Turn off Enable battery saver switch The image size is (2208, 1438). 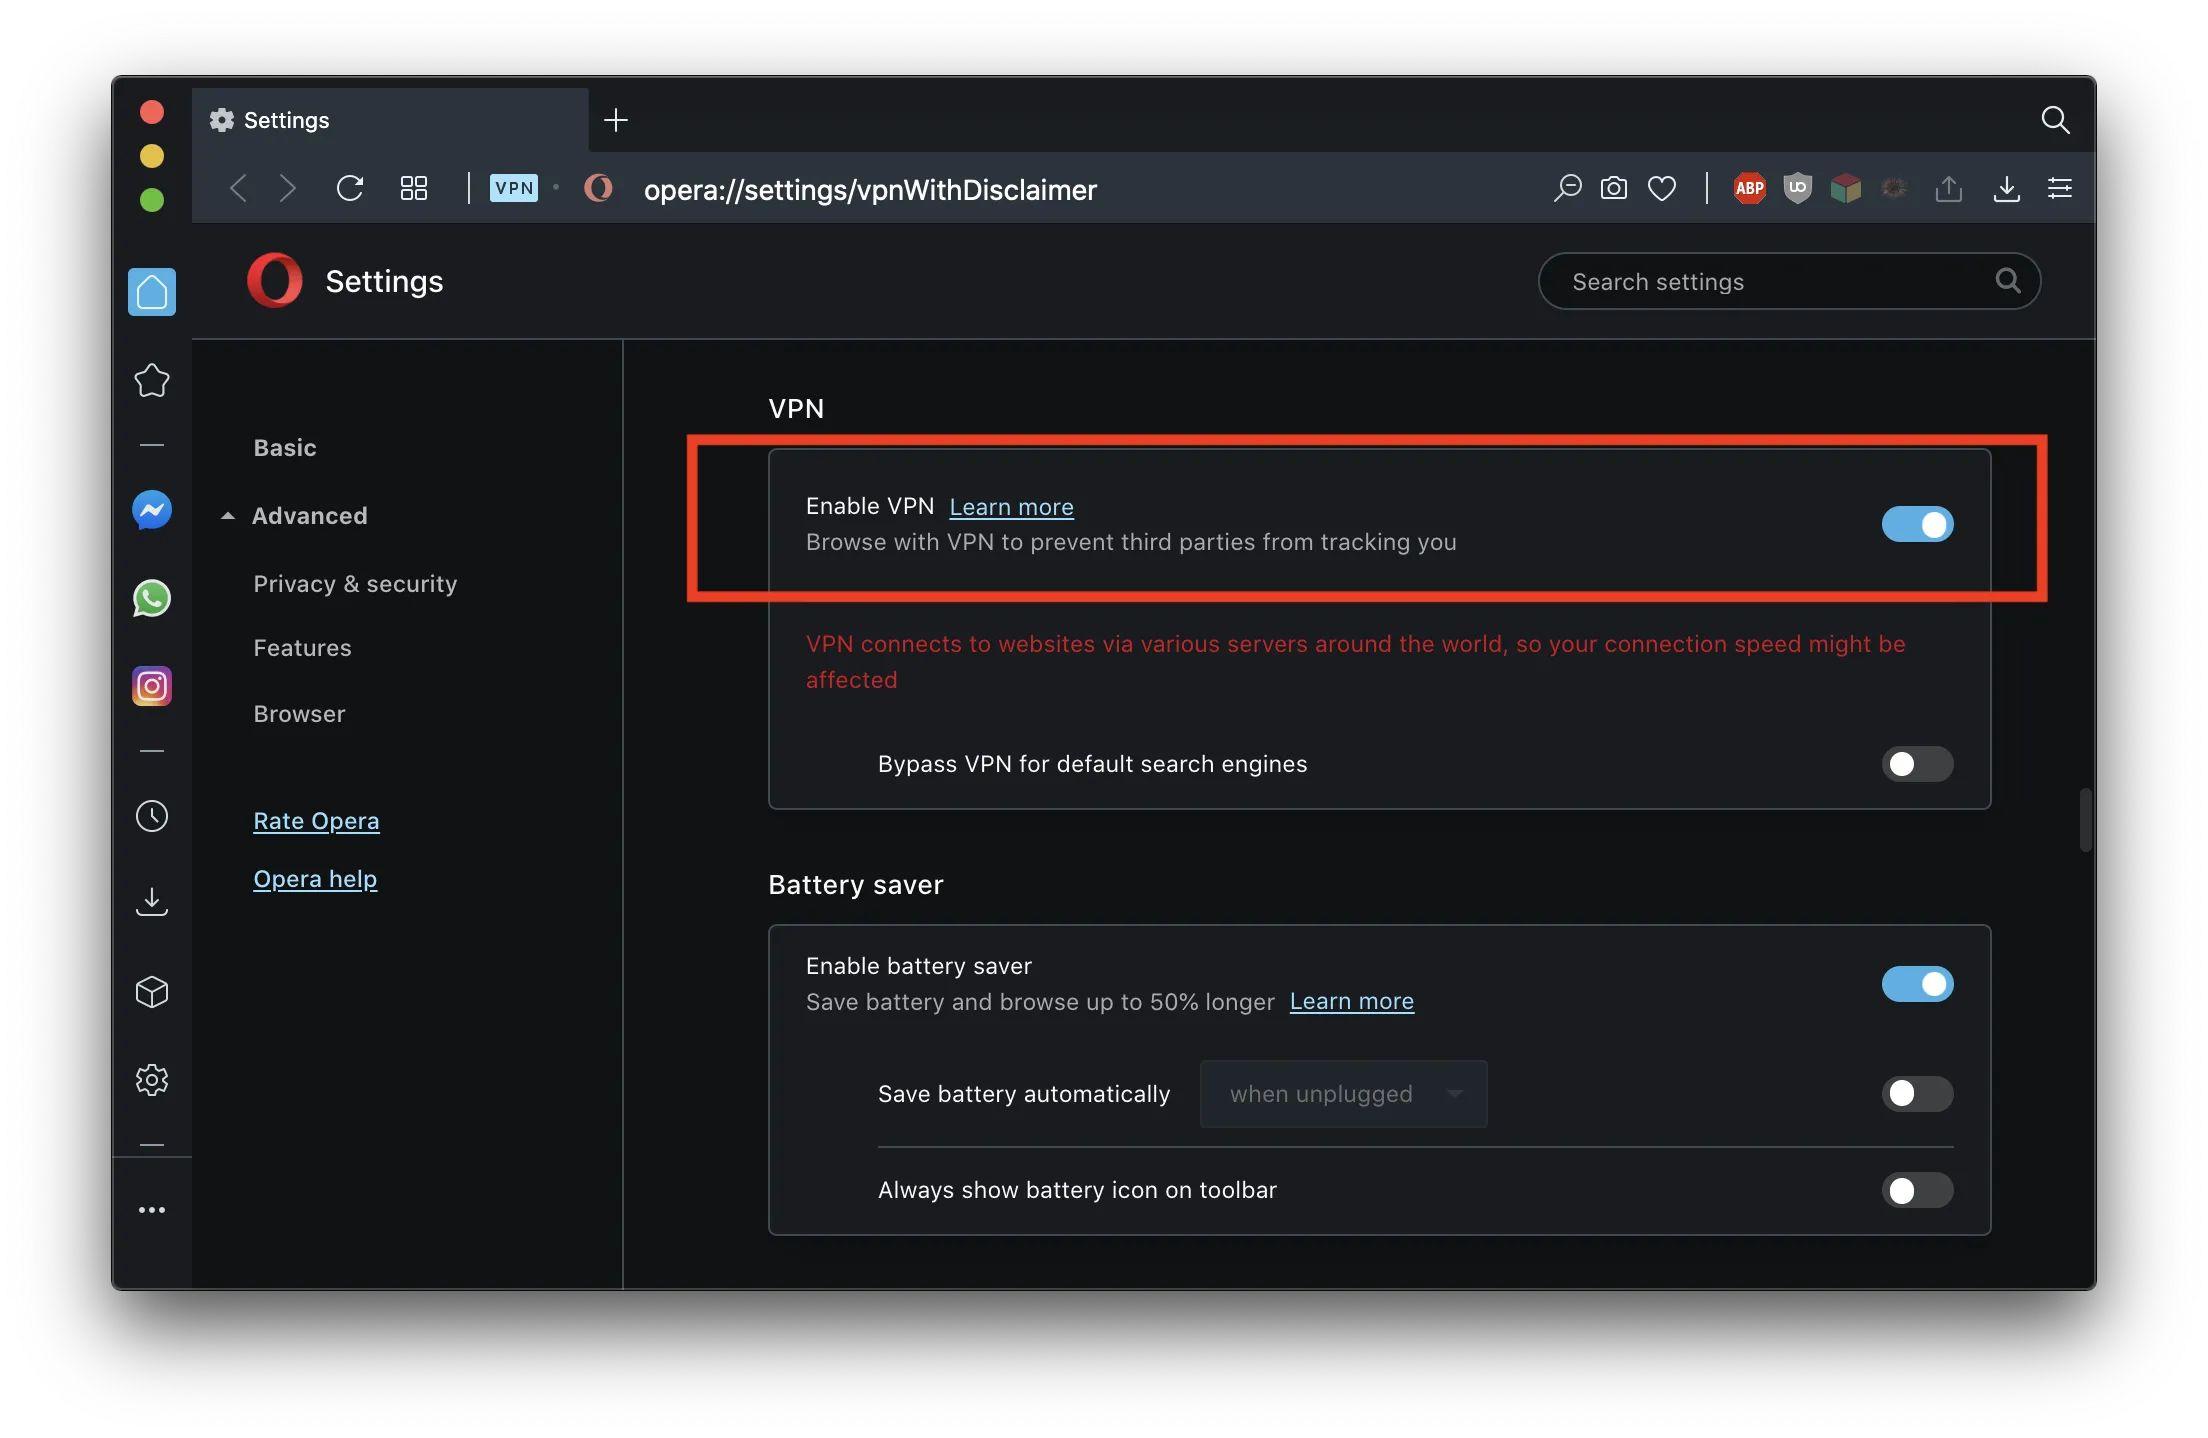tap(1917, 984)
